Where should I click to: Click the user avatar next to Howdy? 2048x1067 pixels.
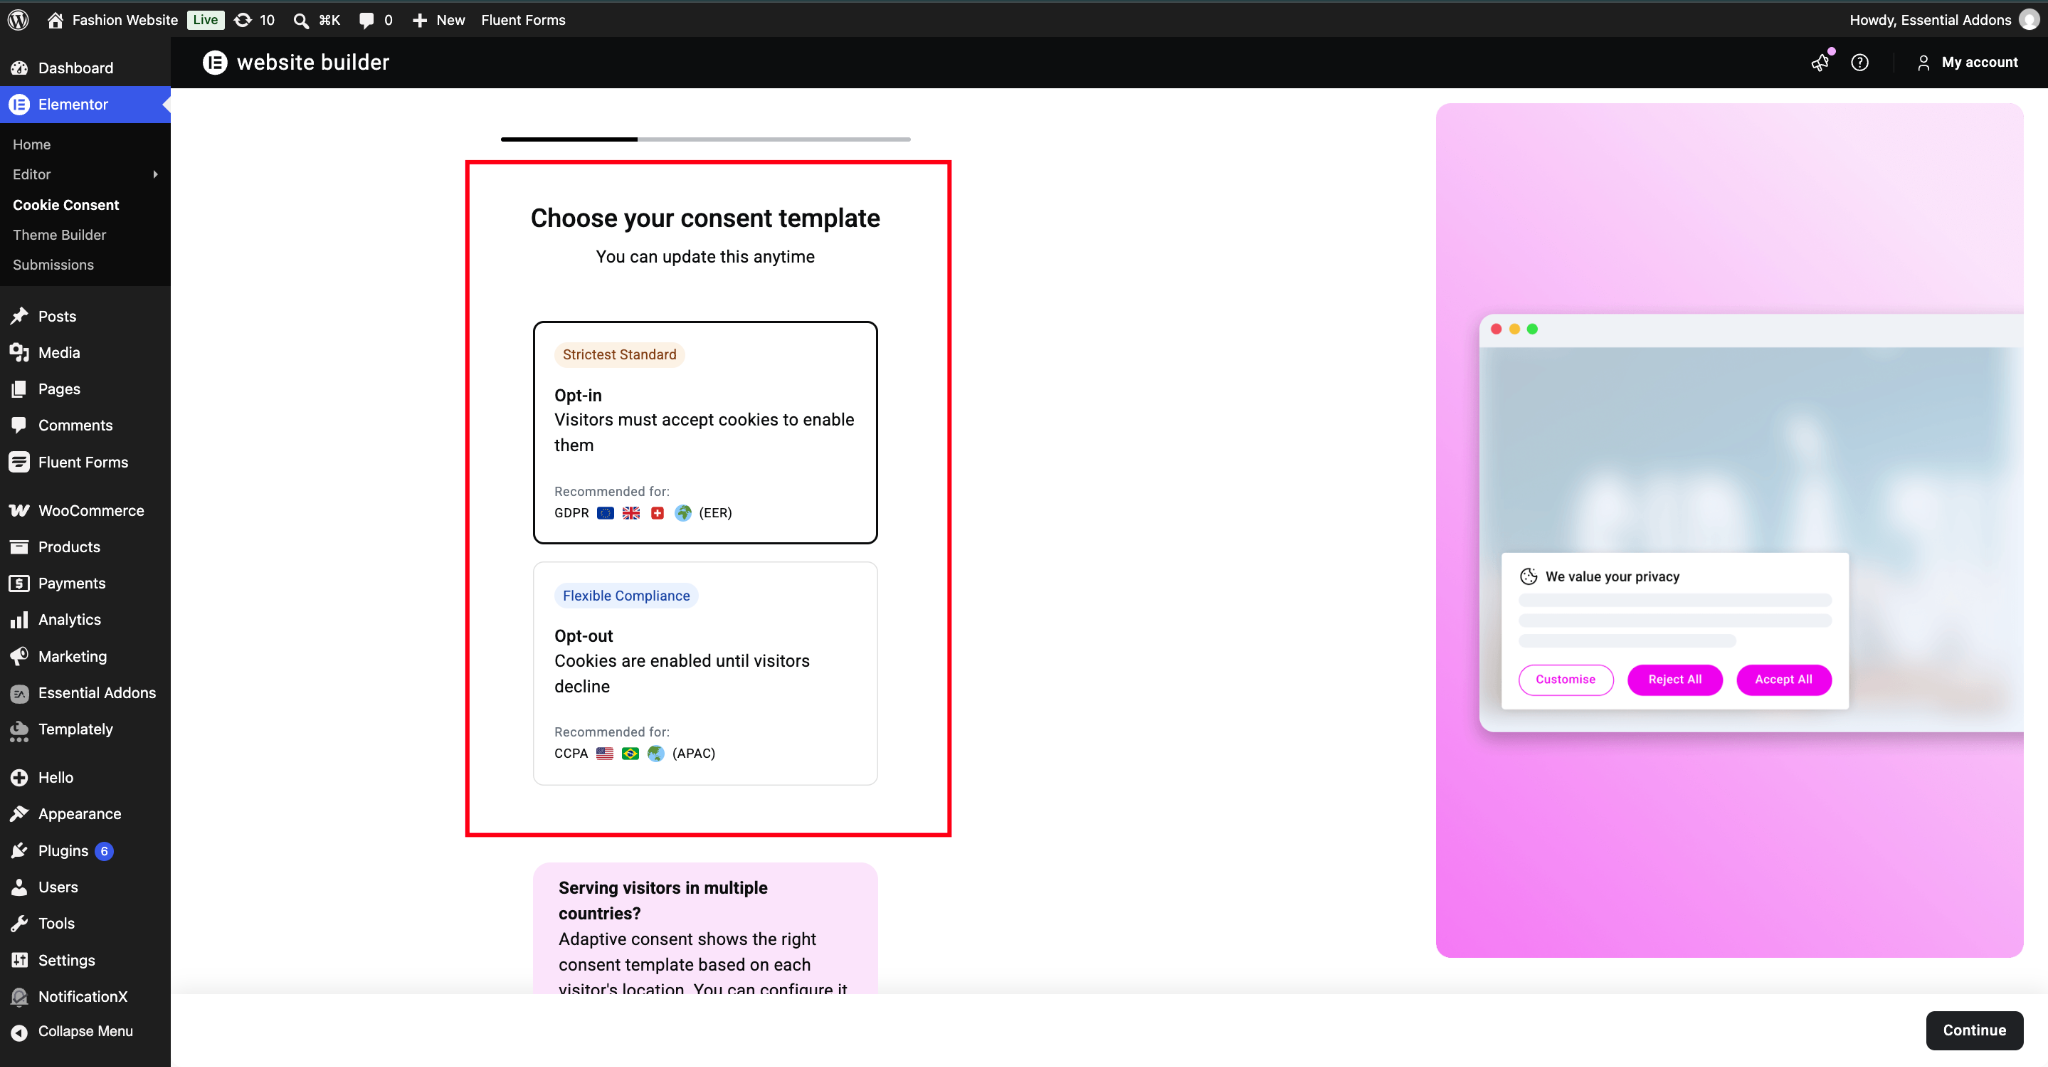[2029, 19]
